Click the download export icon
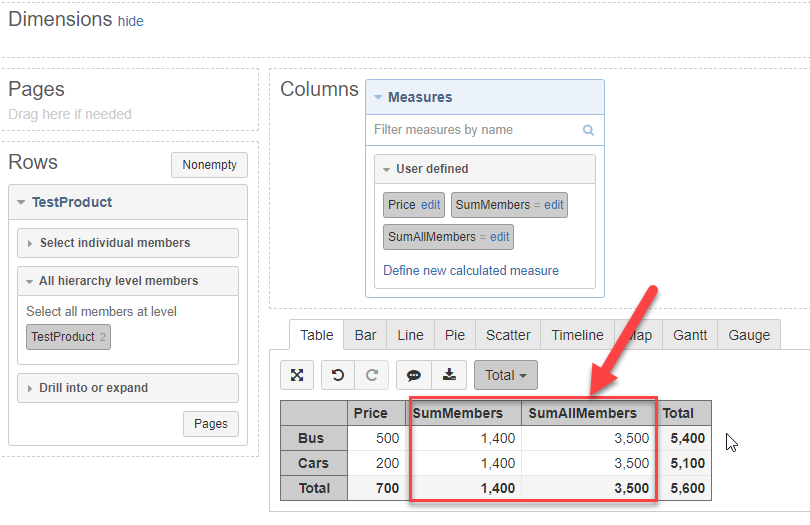Screen dimensions: 810x525 click(449, 375)
